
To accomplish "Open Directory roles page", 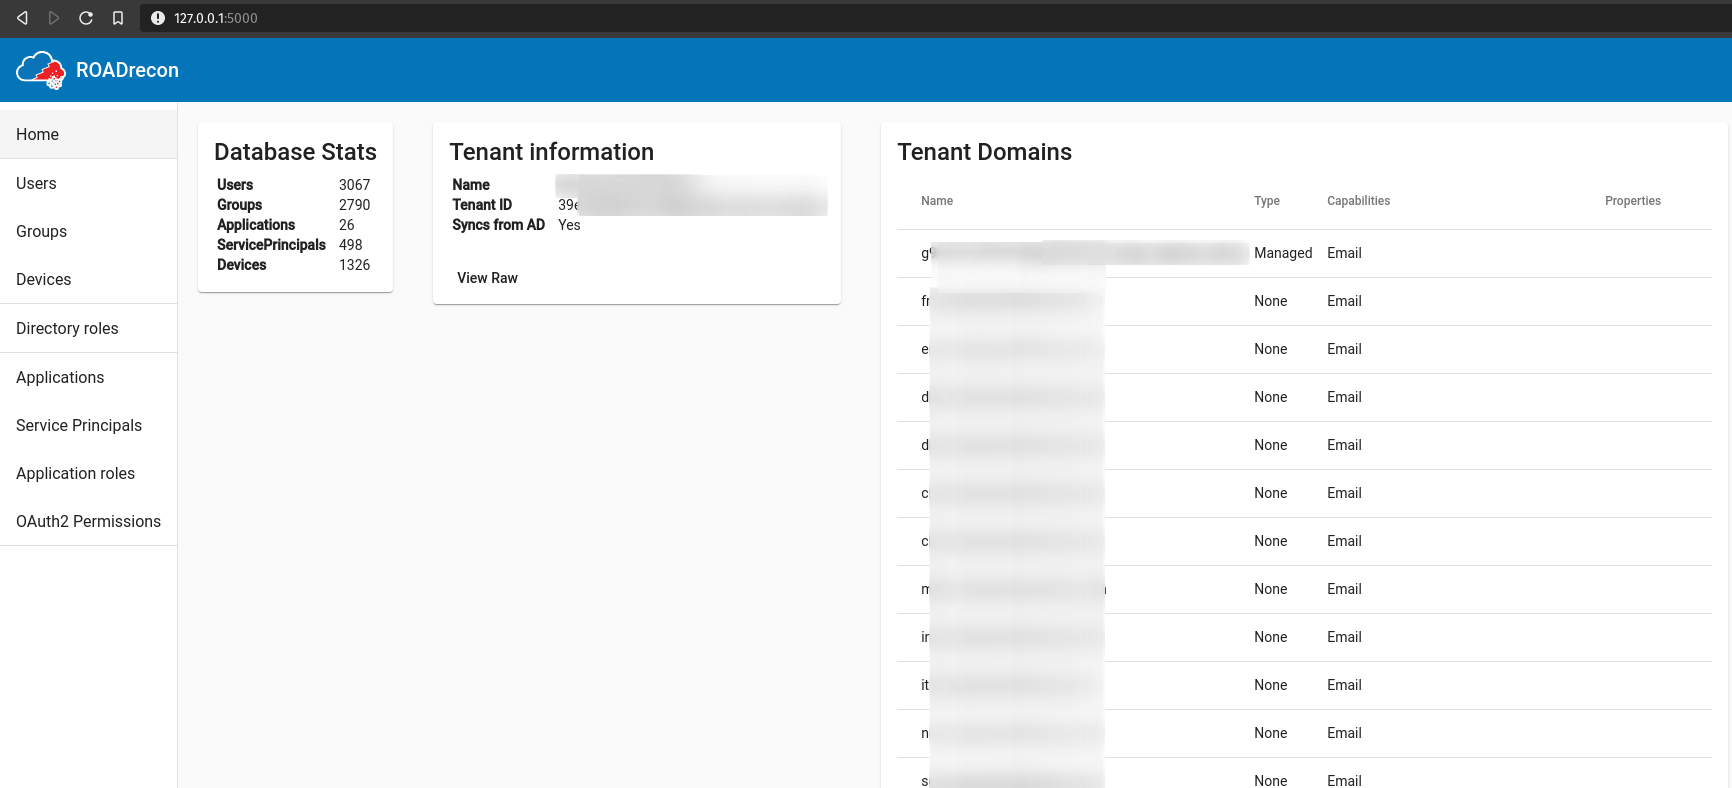I will coord(67,329).
